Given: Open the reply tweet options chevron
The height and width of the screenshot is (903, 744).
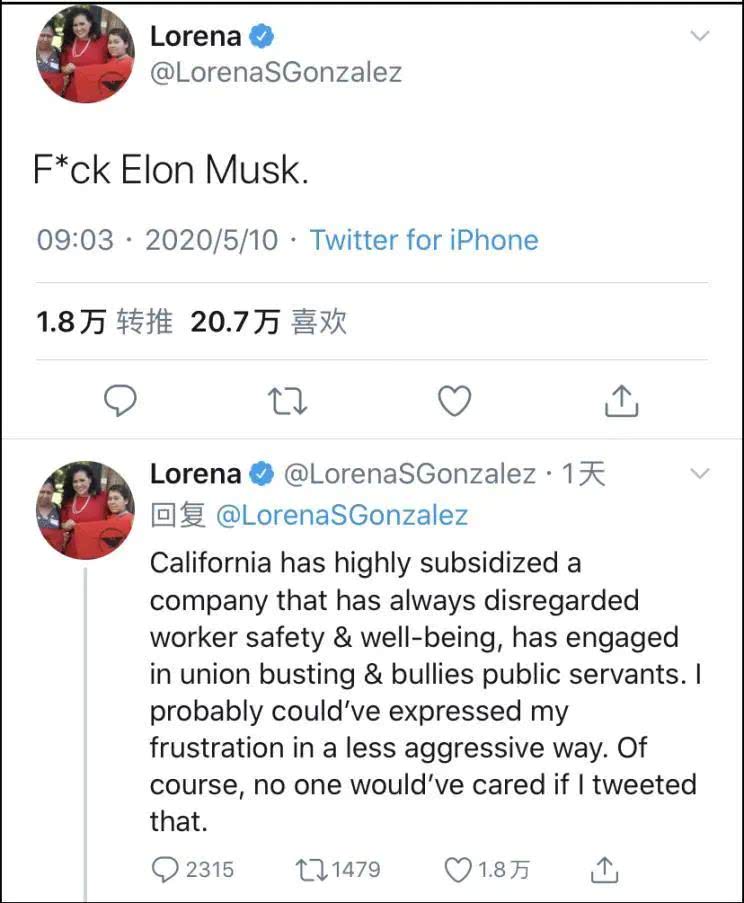Looking at the screenshot, I should coord(700,473).
